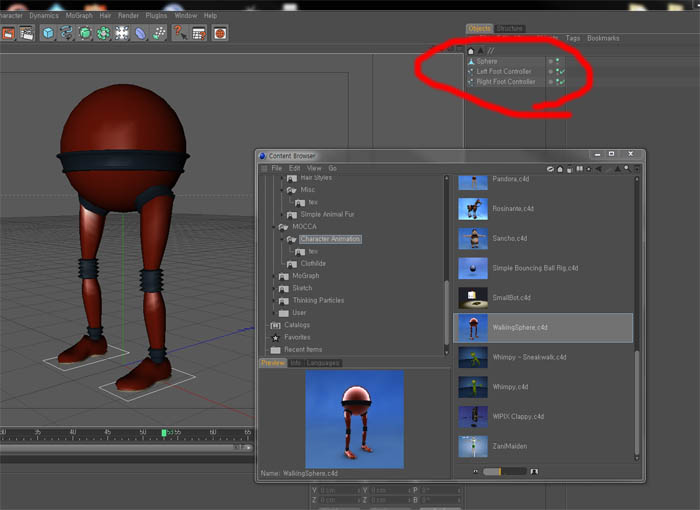Screen dimensions: 700x510
Task: Click the particle emitter icon
Action: coord(158,33)
